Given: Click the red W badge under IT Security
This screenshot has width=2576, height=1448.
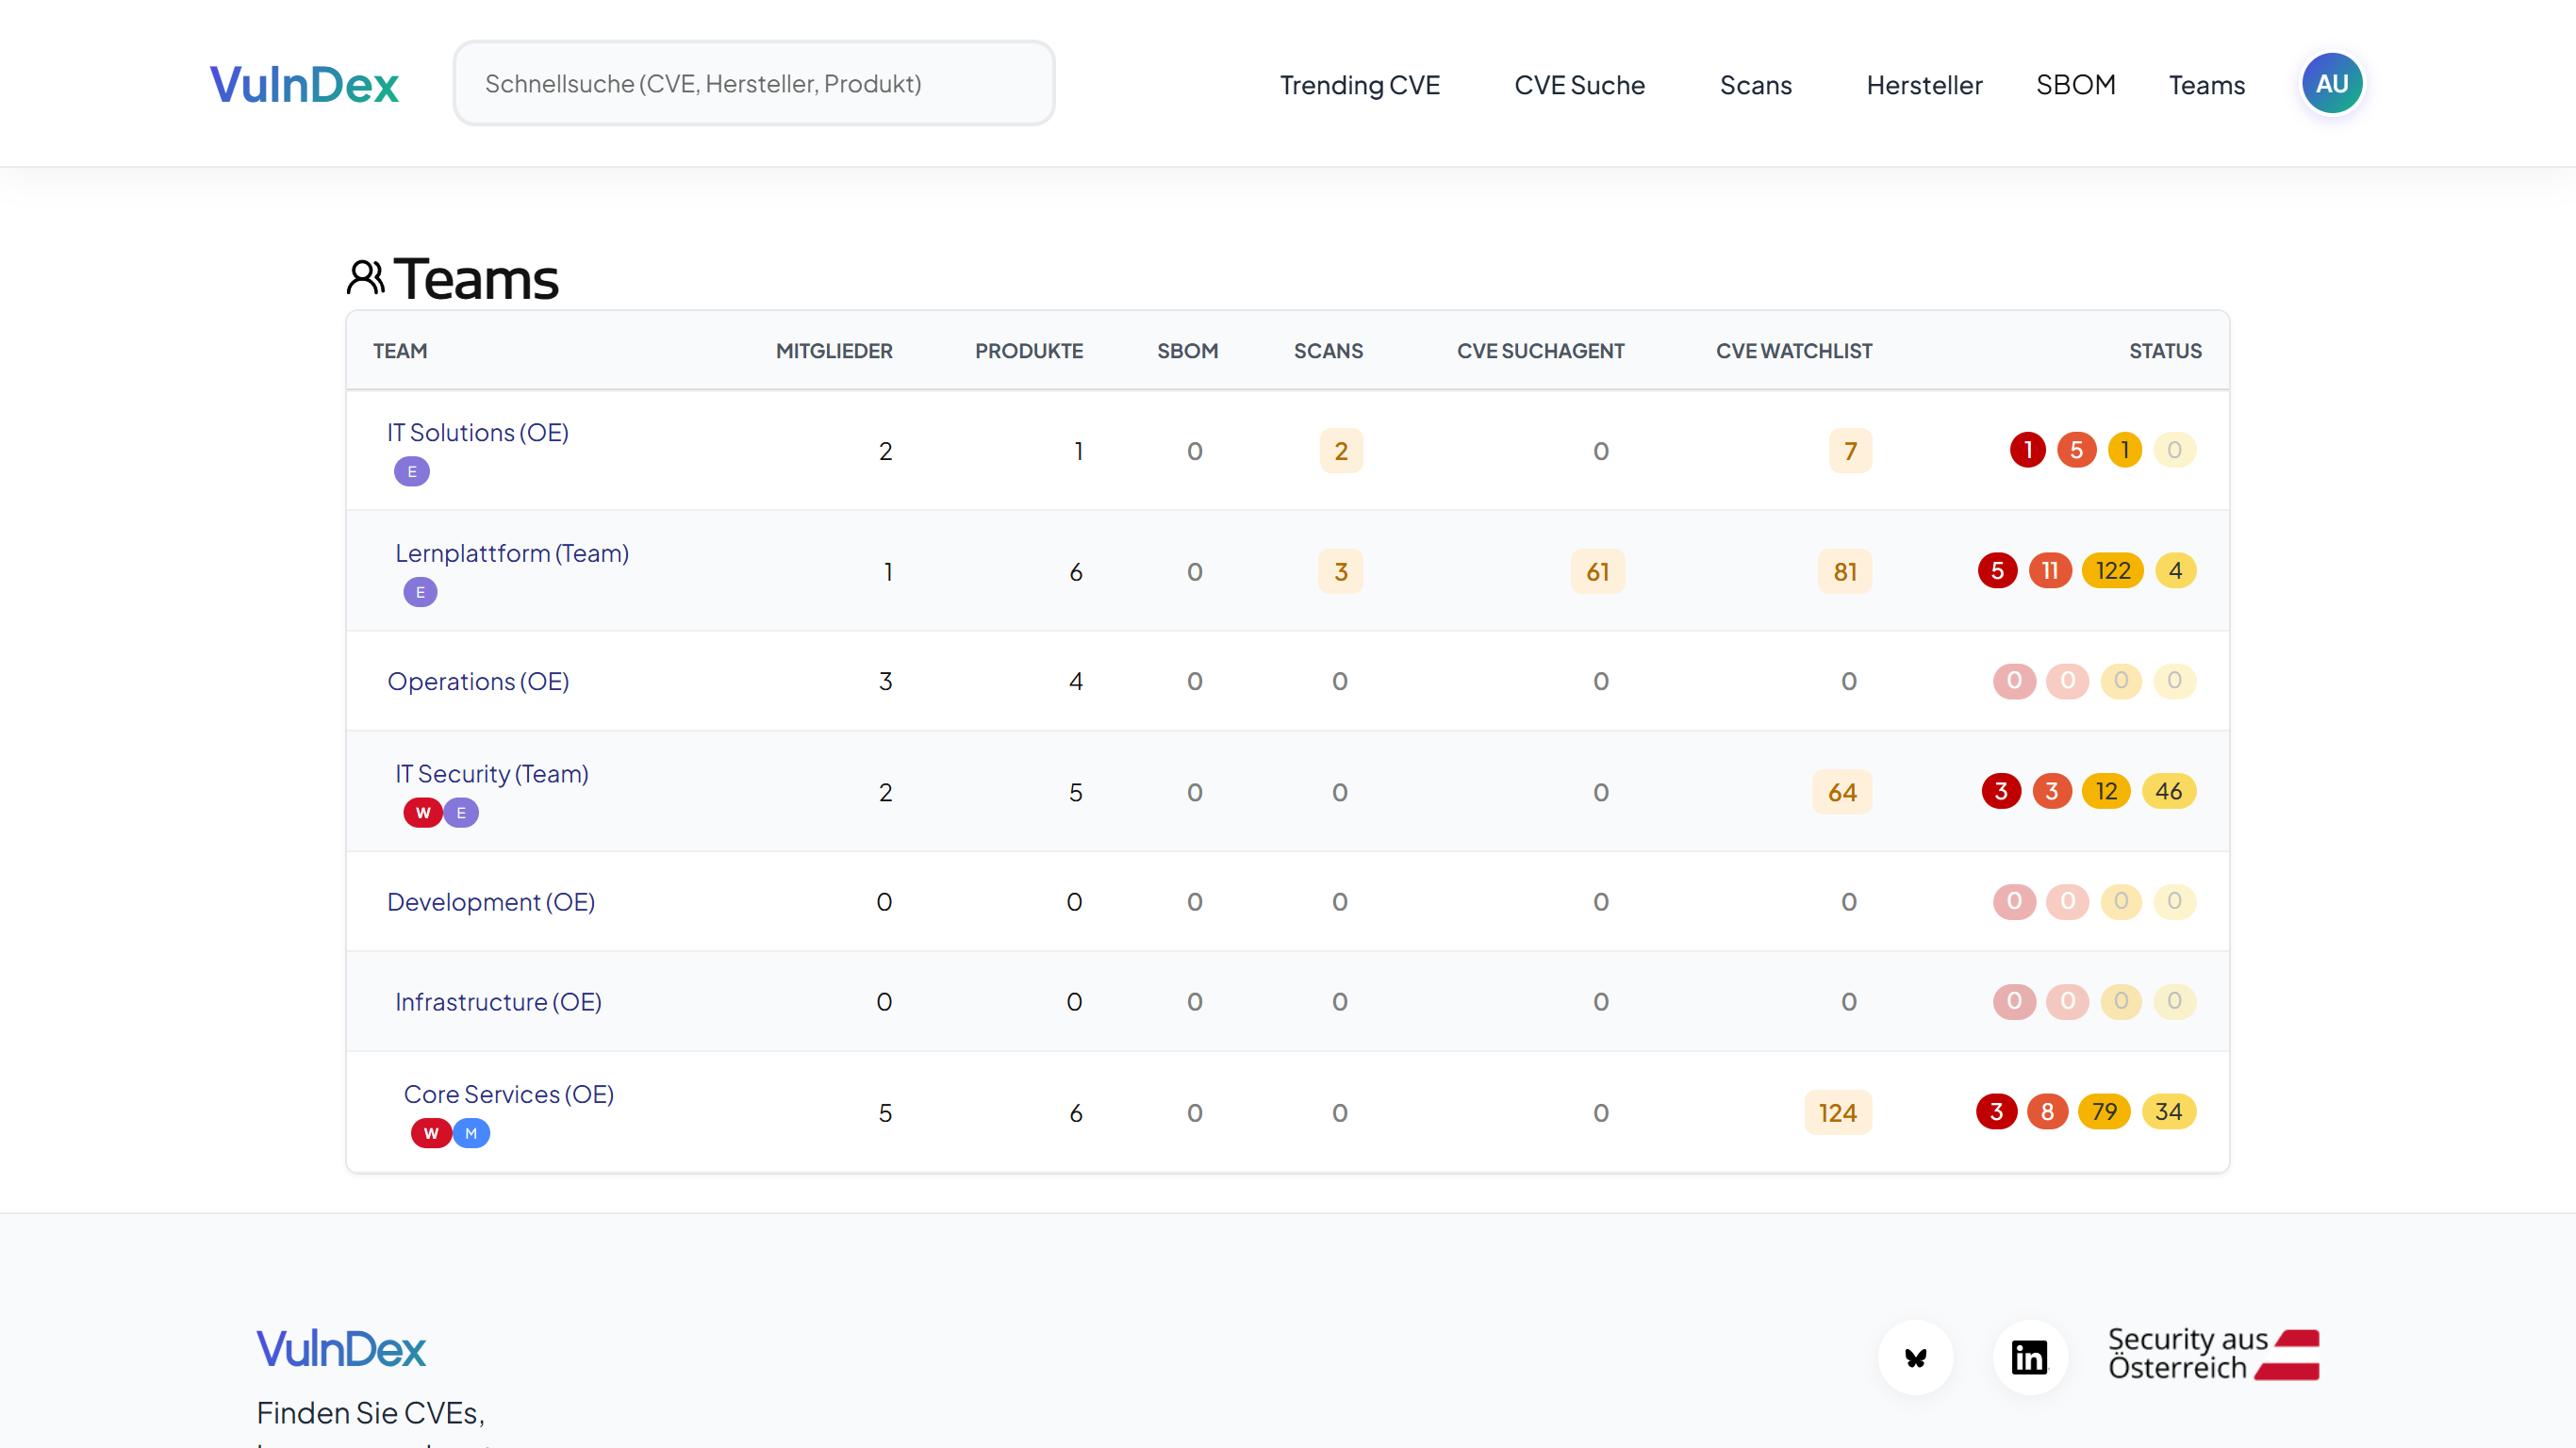Looking at the screenshot, I should click(423, 812).
